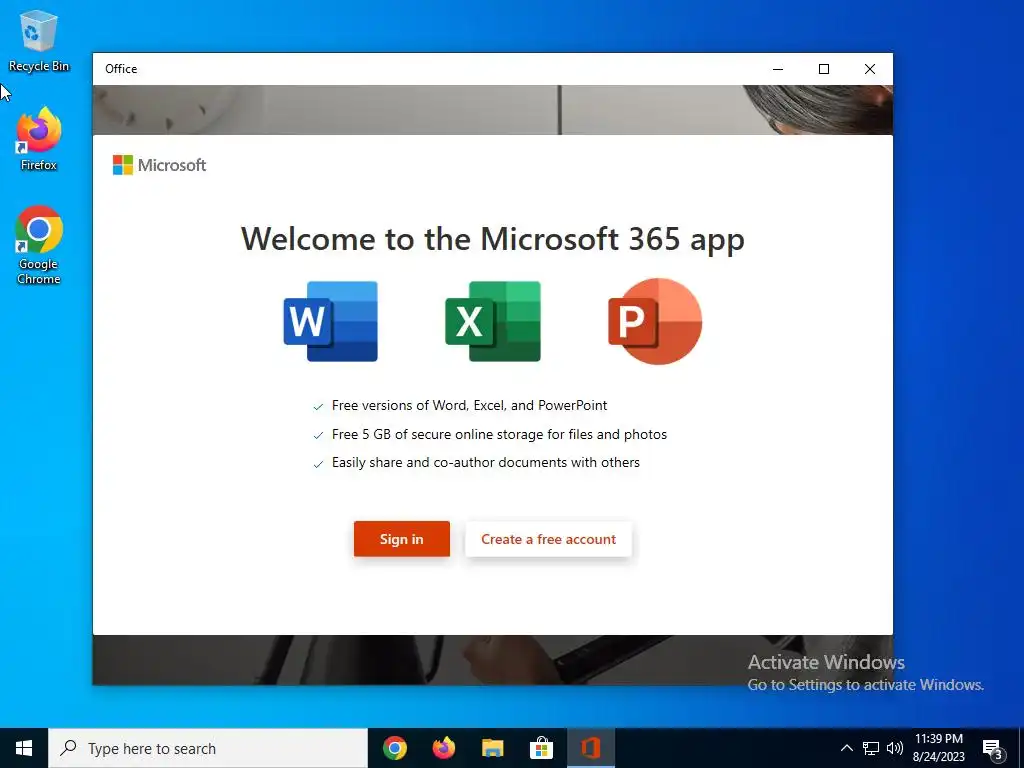Screen dimensions: 1024x768
Task: Click 'Free 5 GB of secure online storage' text
Action: tap(500, 434)
